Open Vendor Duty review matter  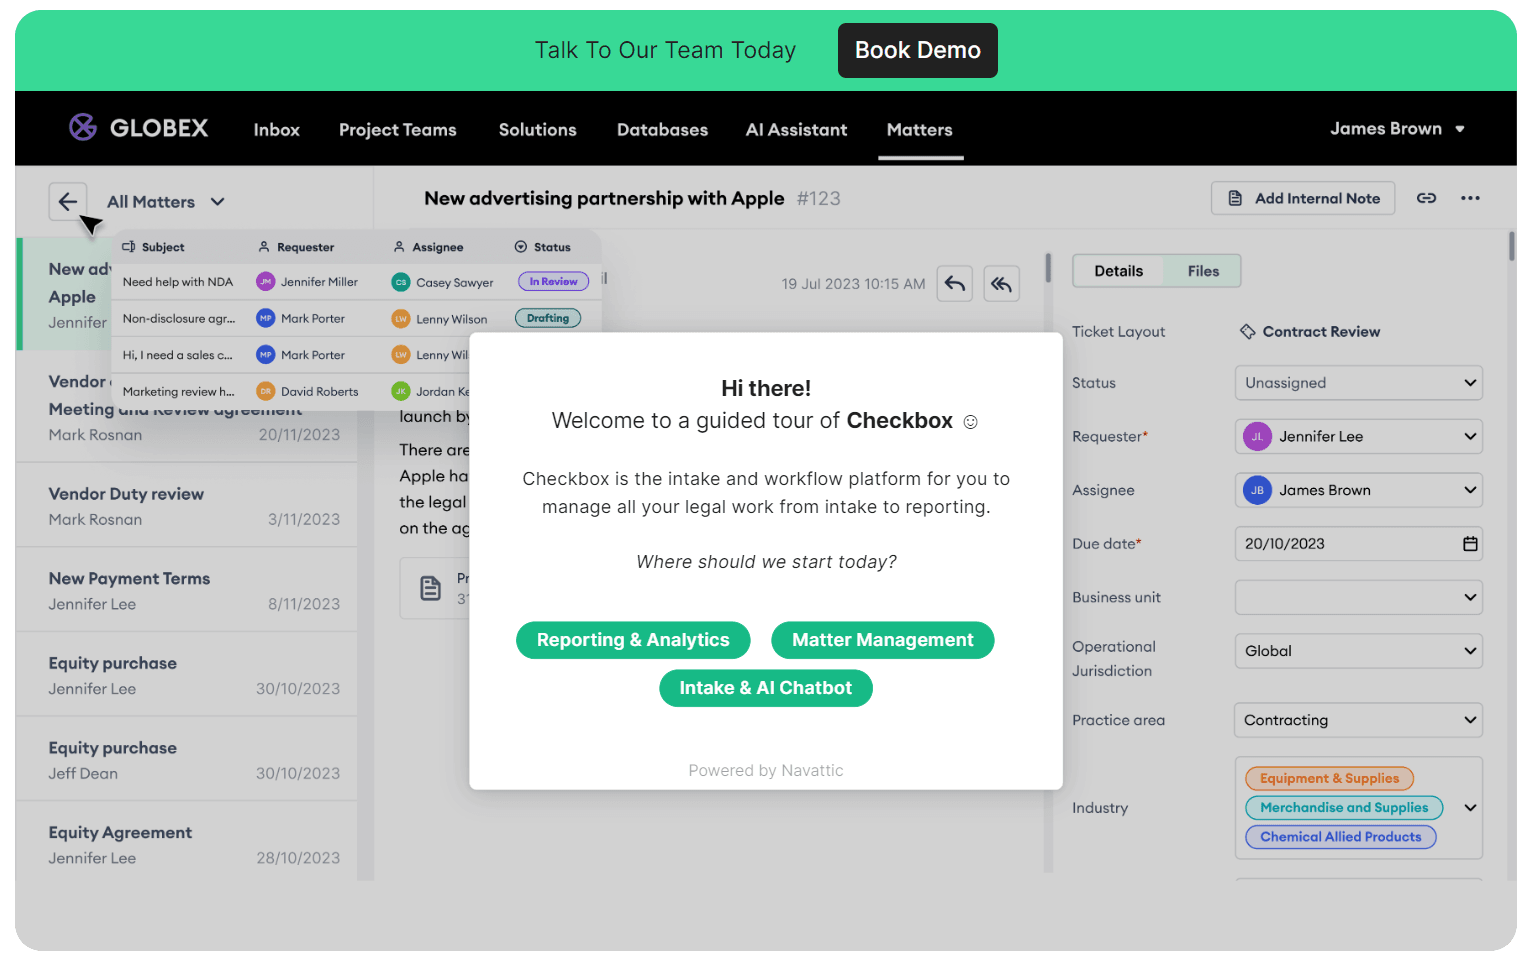coord(187,505)
